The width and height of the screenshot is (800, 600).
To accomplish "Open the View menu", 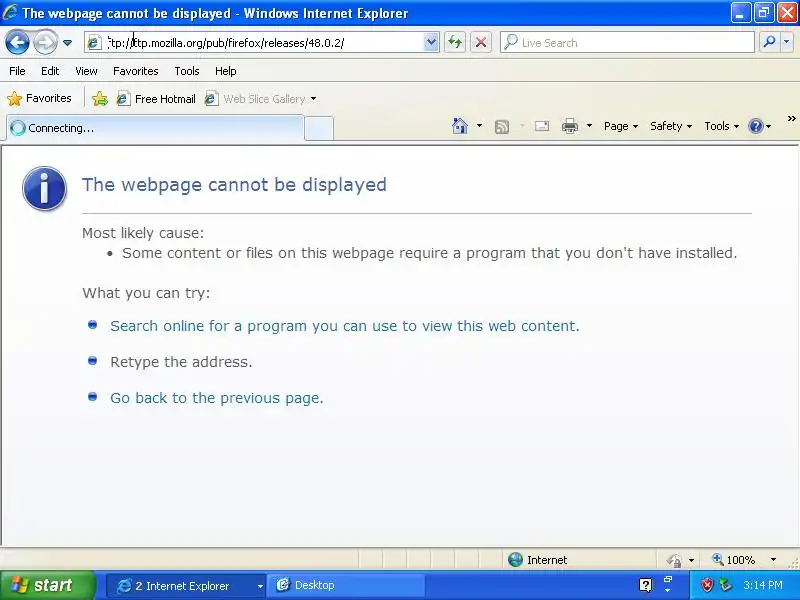I will (x=86, y=71).
